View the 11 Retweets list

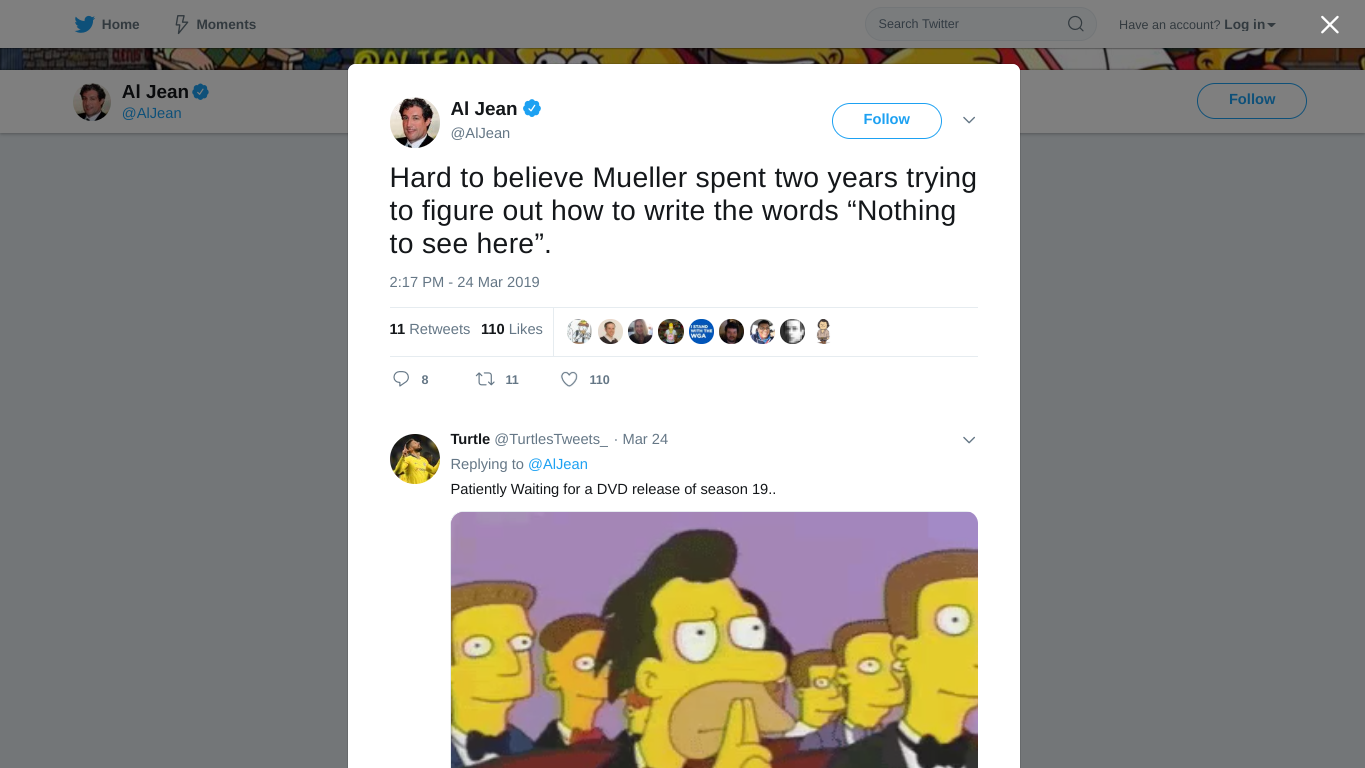pos(430,329)
